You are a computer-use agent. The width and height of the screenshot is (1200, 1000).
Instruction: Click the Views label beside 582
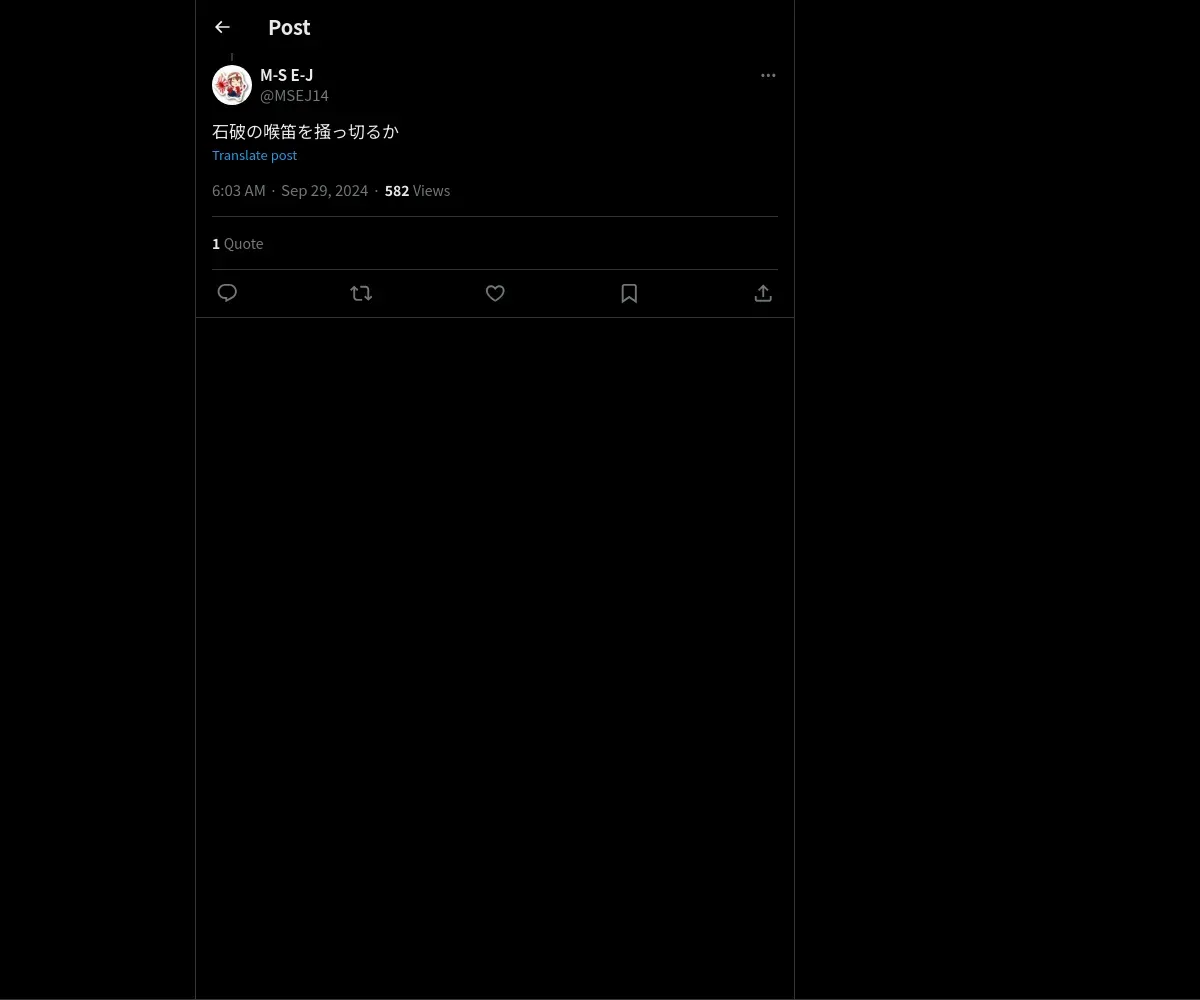431,191
